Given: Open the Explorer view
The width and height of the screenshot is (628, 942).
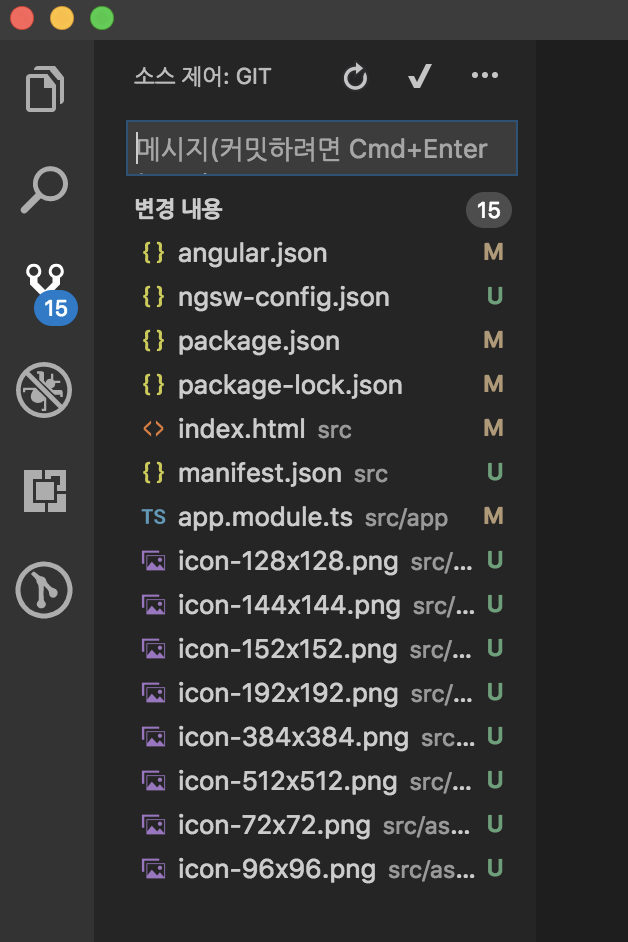Looking at the screenshot, I should (x=44, y=88).
